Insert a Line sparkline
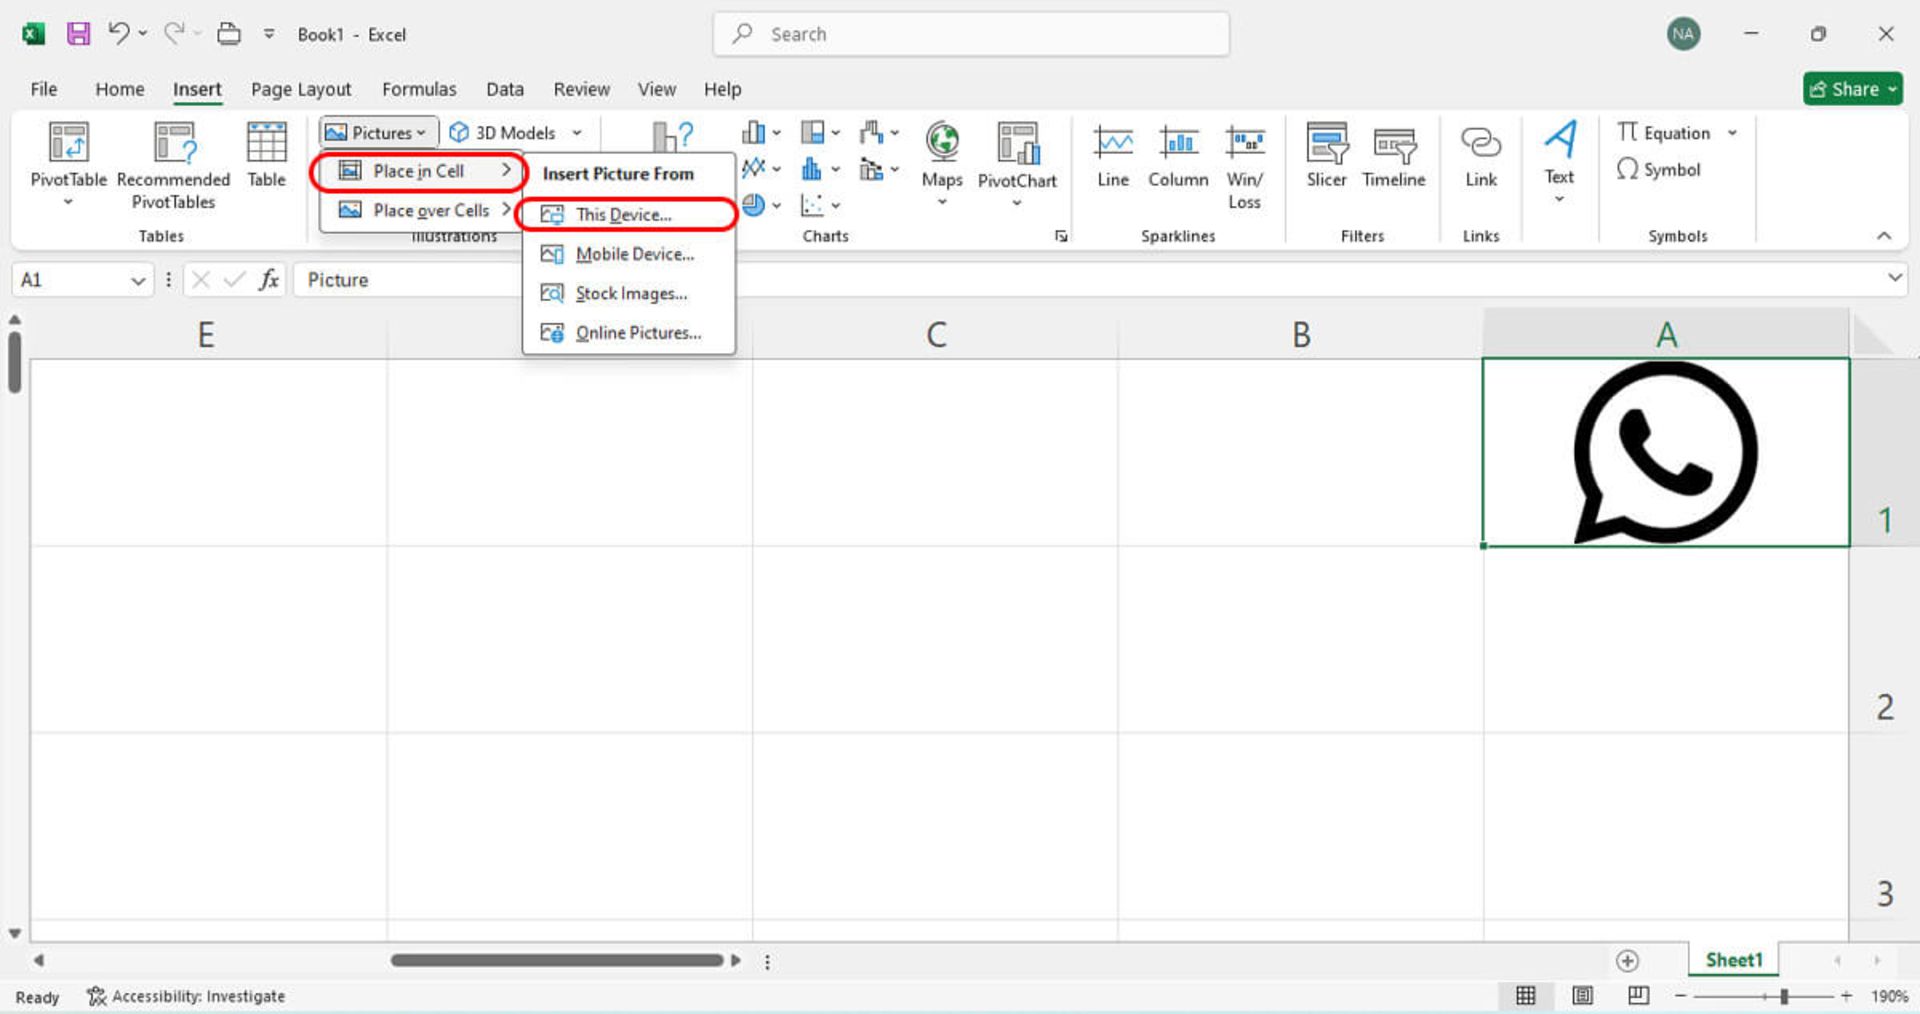 pyautogui.click(x=1112, y=156)
